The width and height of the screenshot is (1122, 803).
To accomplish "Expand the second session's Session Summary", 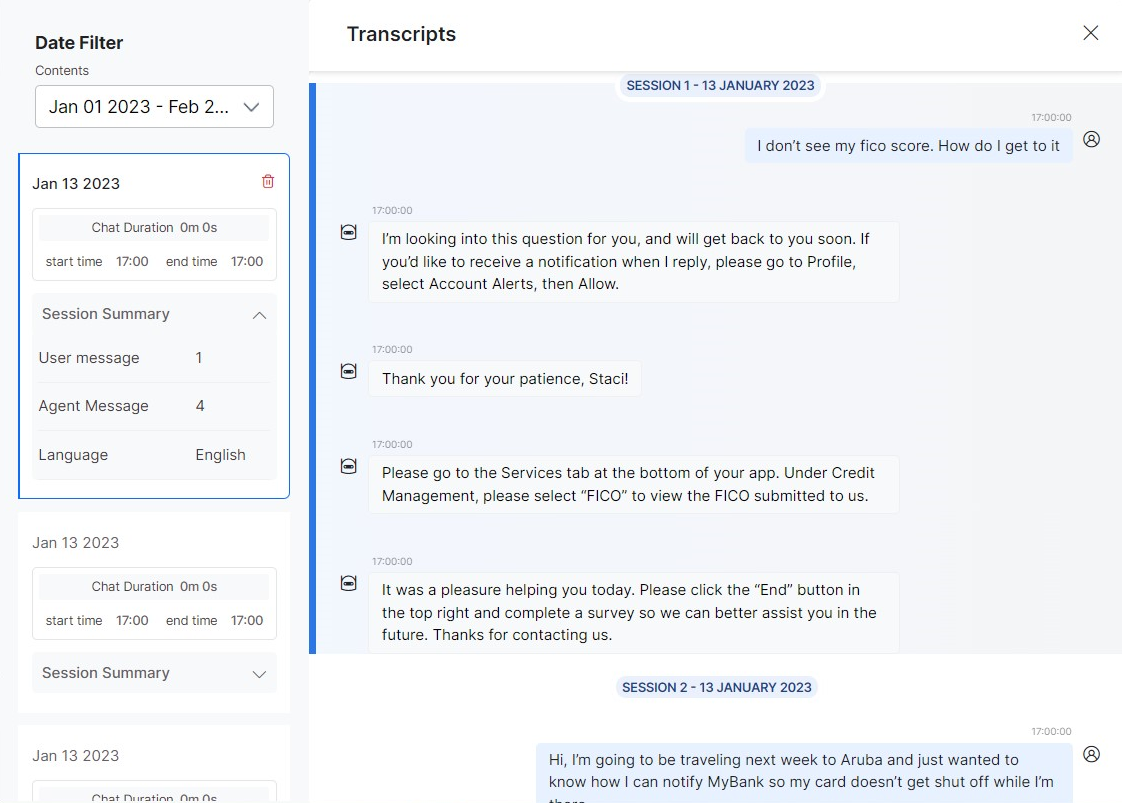I will point(259,674).
